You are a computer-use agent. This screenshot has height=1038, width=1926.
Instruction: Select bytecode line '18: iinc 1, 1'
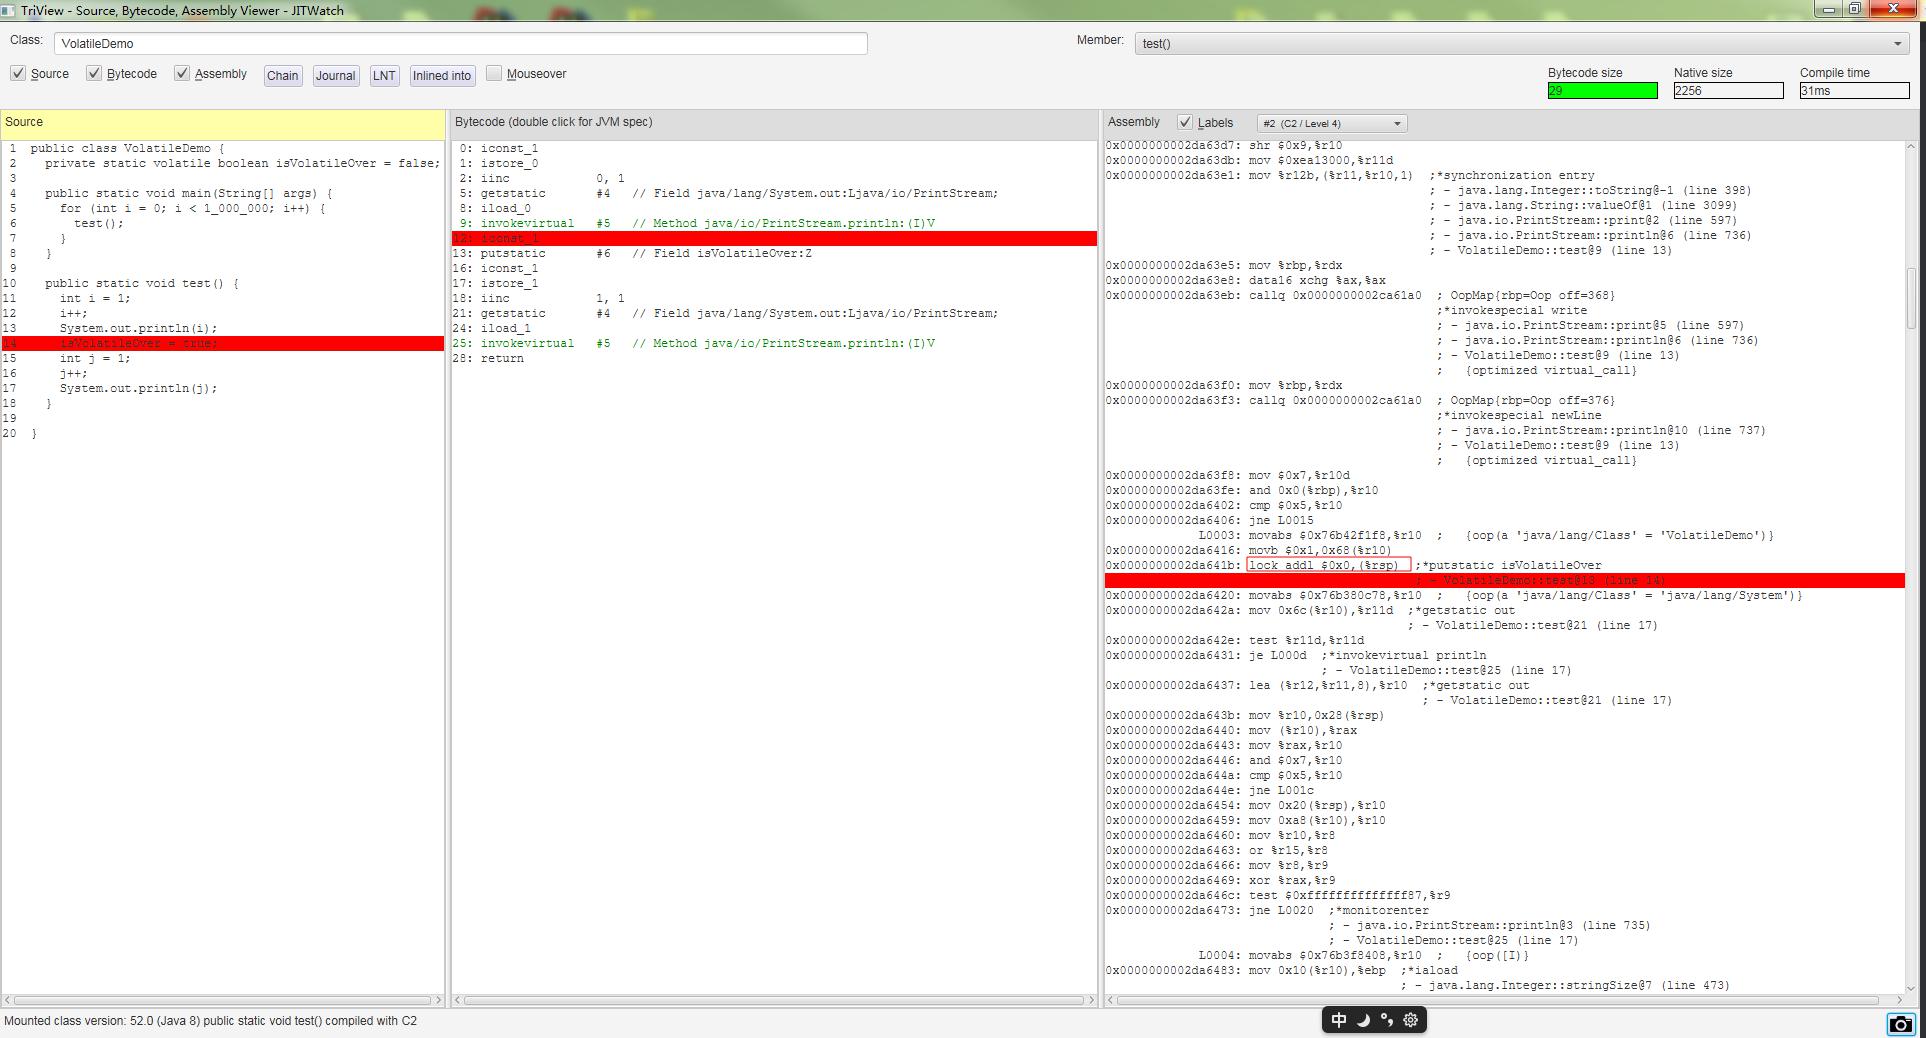[x=539, y=298]
